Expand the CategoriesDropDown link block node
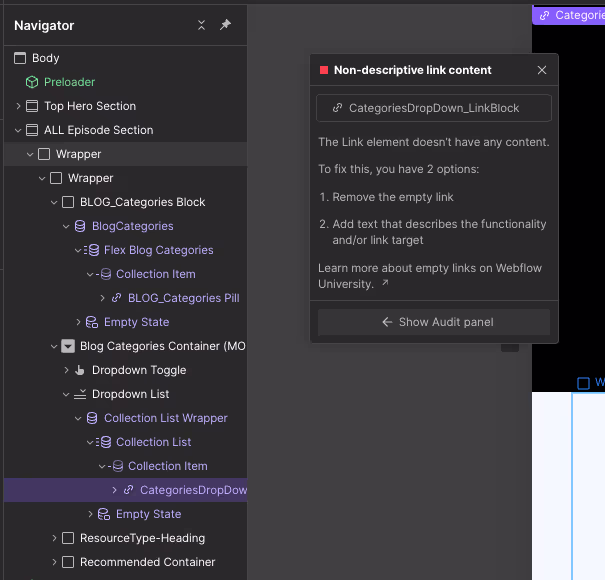The height and width of the screenshot is (580, 605). [114, 490]
